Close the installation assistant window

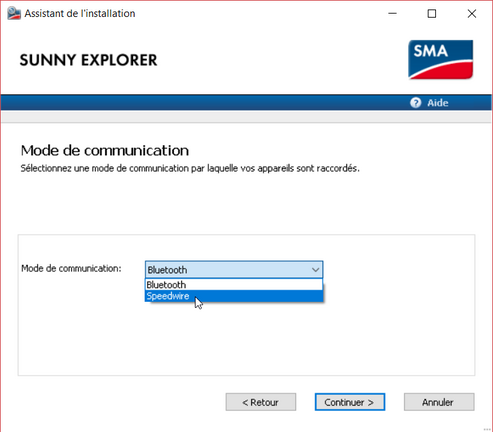pyautogui.click(x=472, y=14)
